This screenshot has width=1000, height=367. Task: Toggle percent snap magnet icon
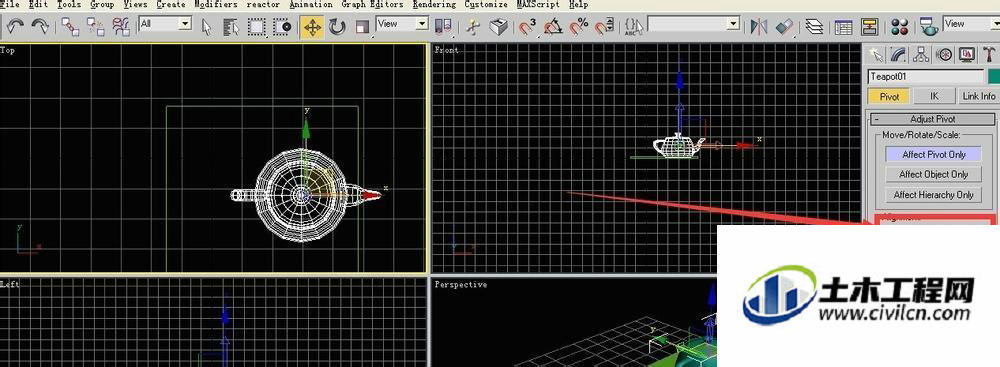tap(579, 27)
